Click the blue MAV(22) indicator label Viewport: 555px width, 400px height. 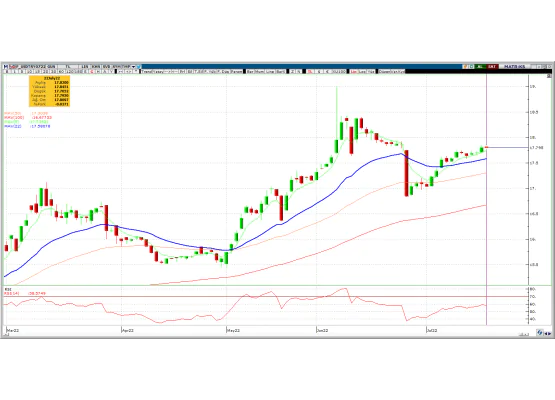coord(13,126)
